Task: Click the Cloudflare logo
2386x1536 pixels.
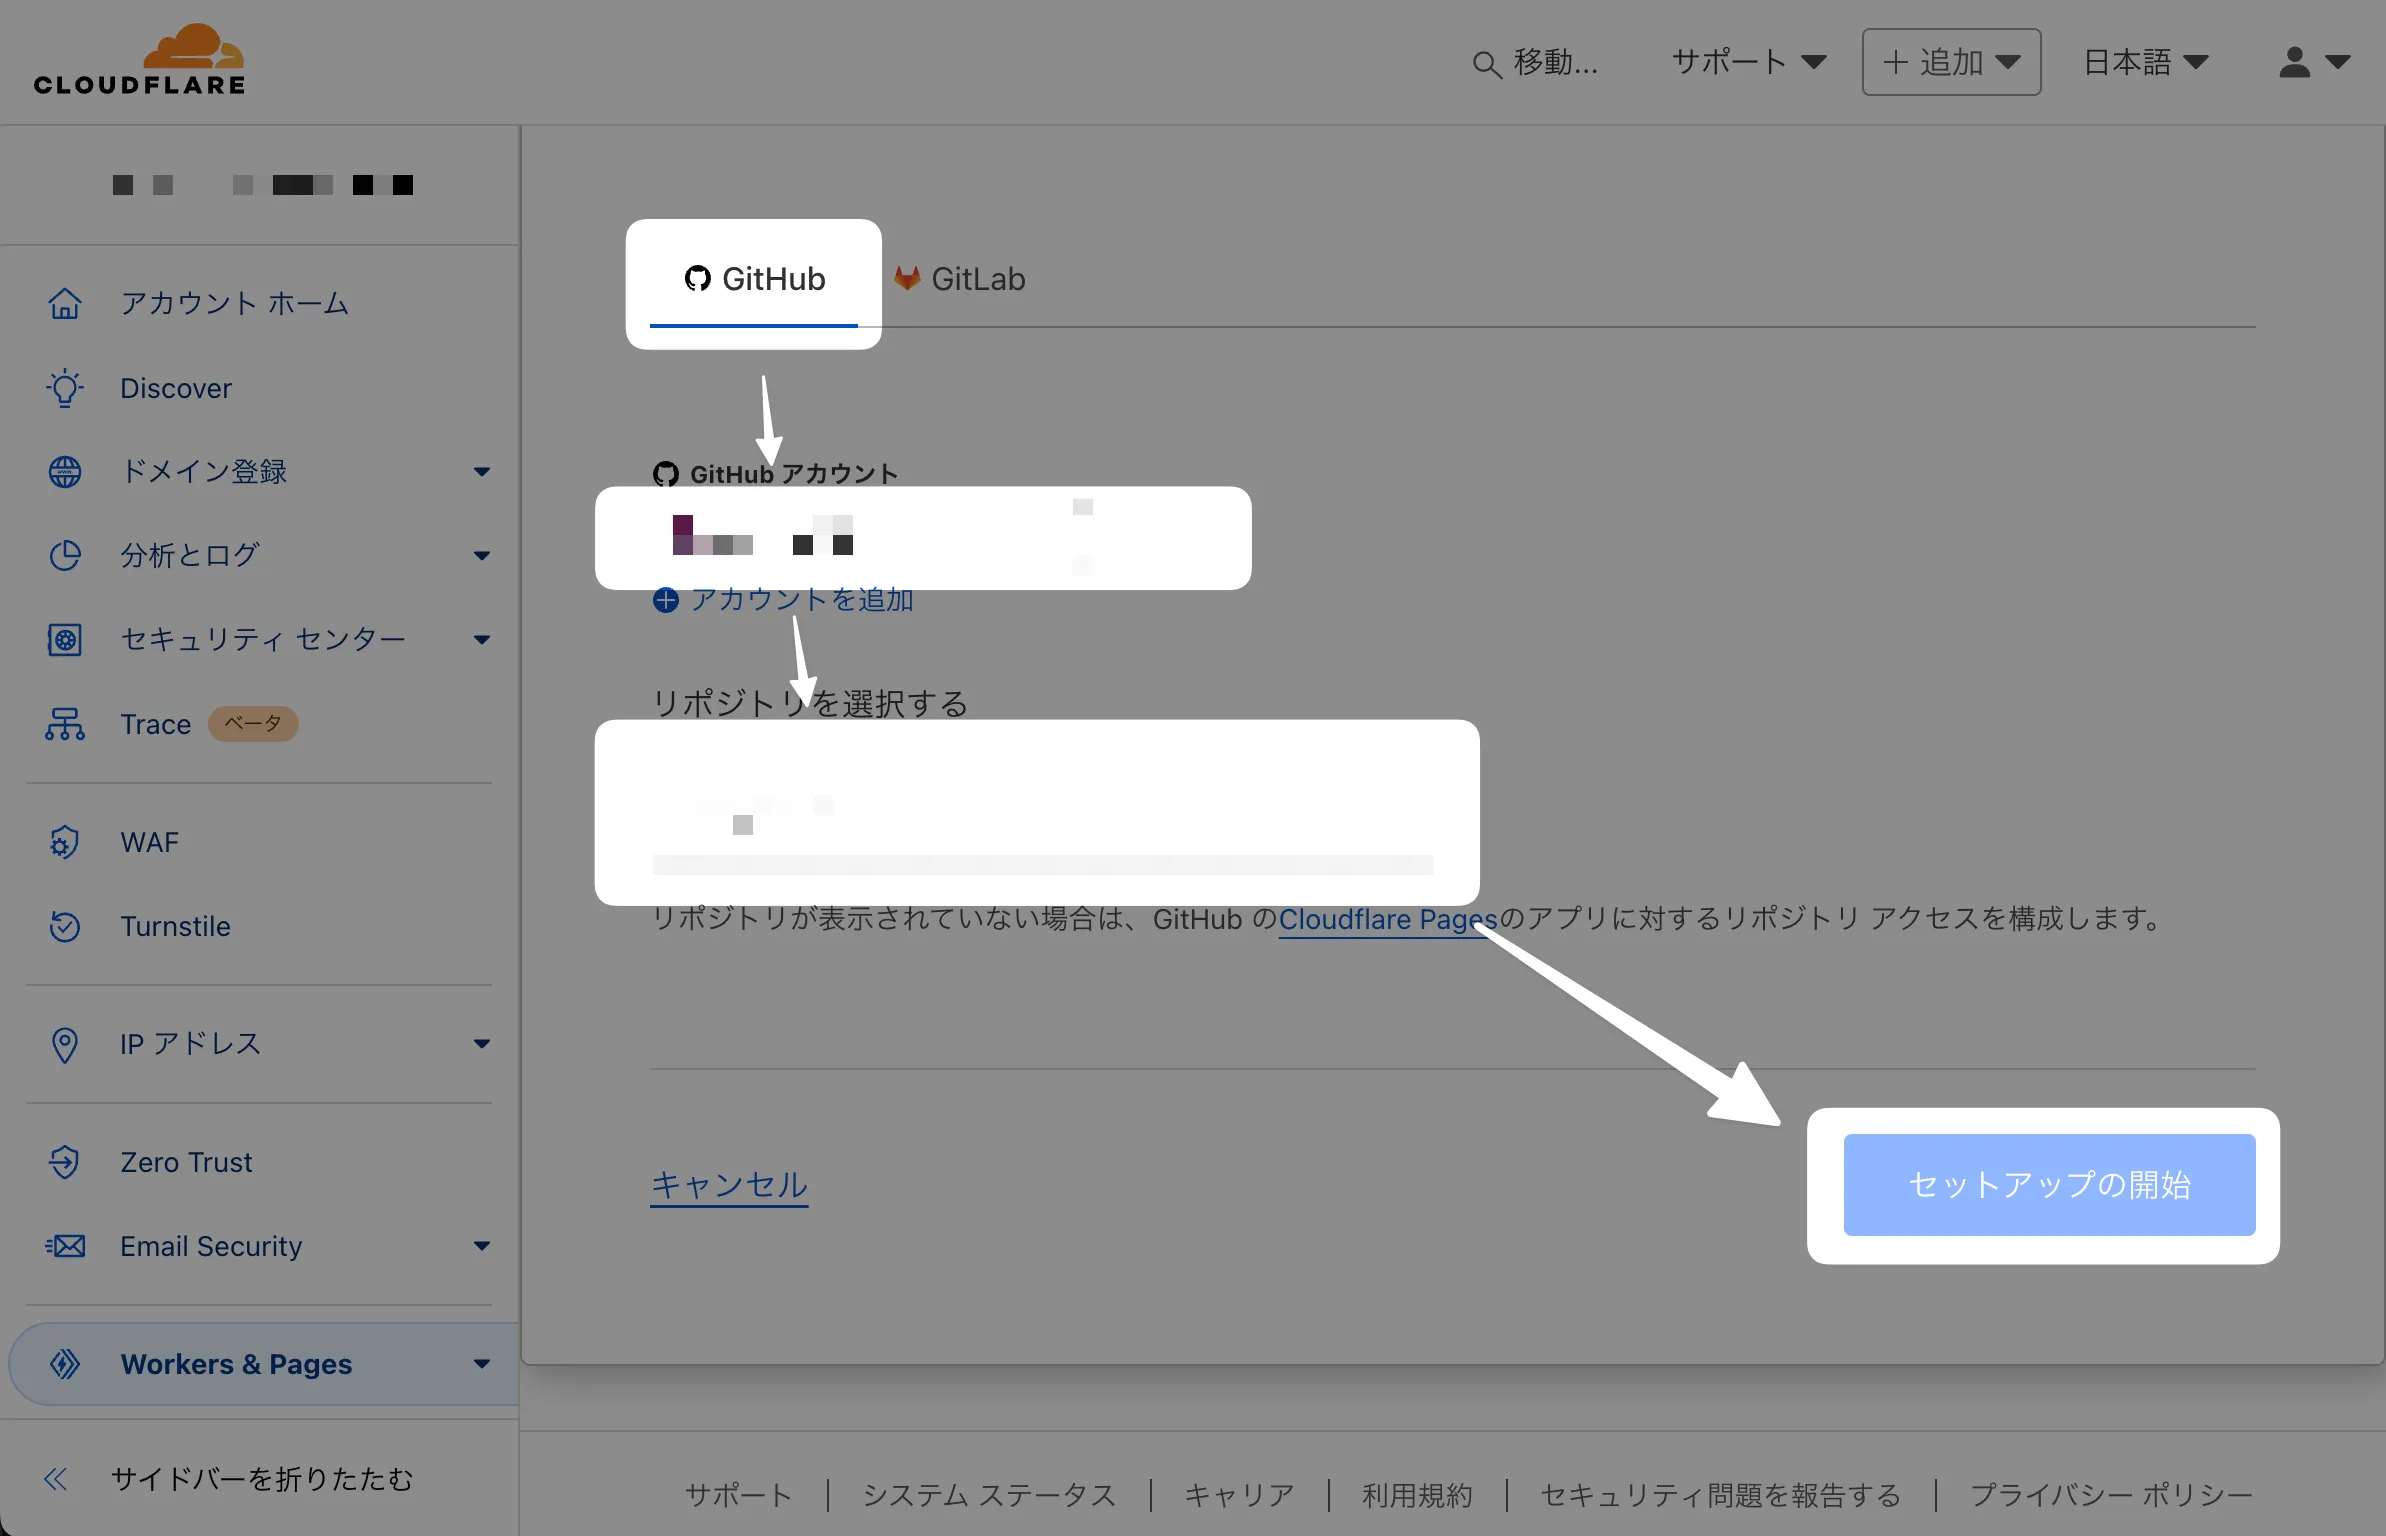Action: coord(140,62)
